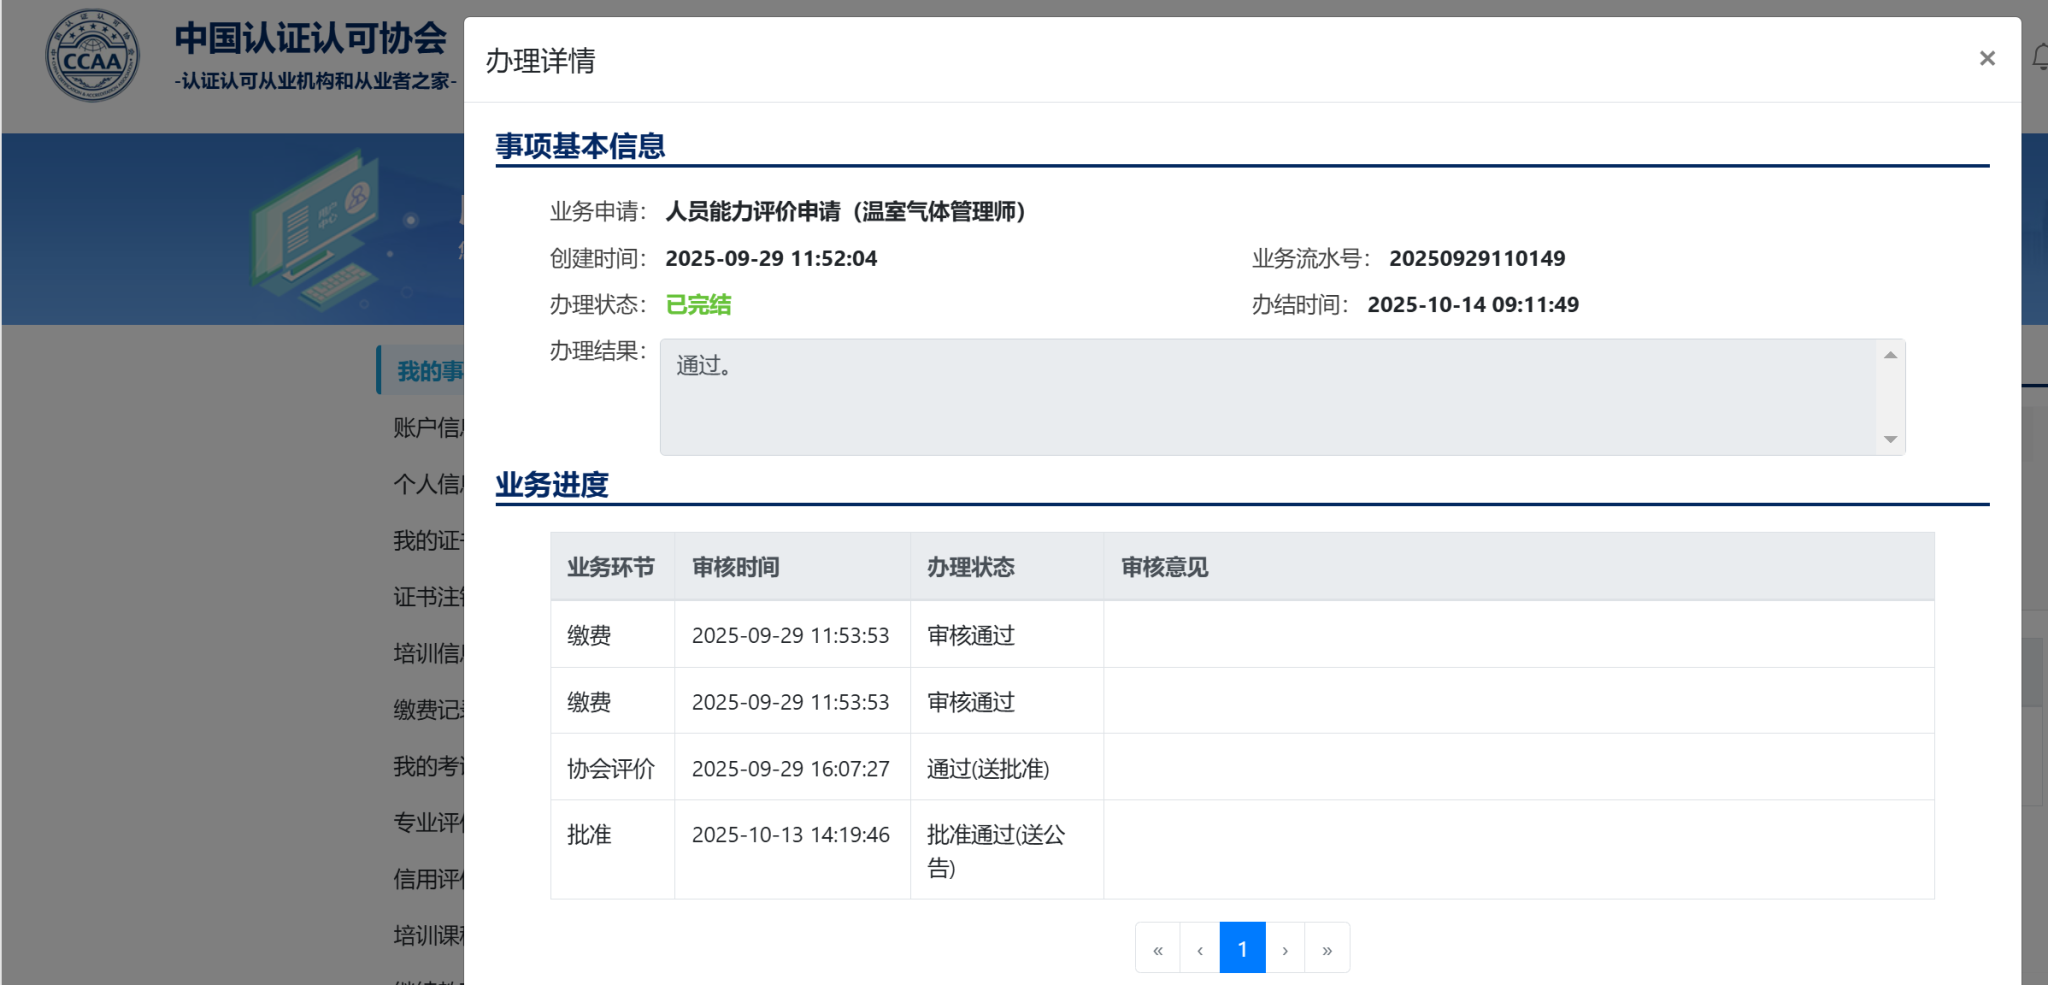The height and width of the screenshot is (985, 2048).
Task: Open the 我的事 sidebar menu item
Action: (x=428, y=371)
